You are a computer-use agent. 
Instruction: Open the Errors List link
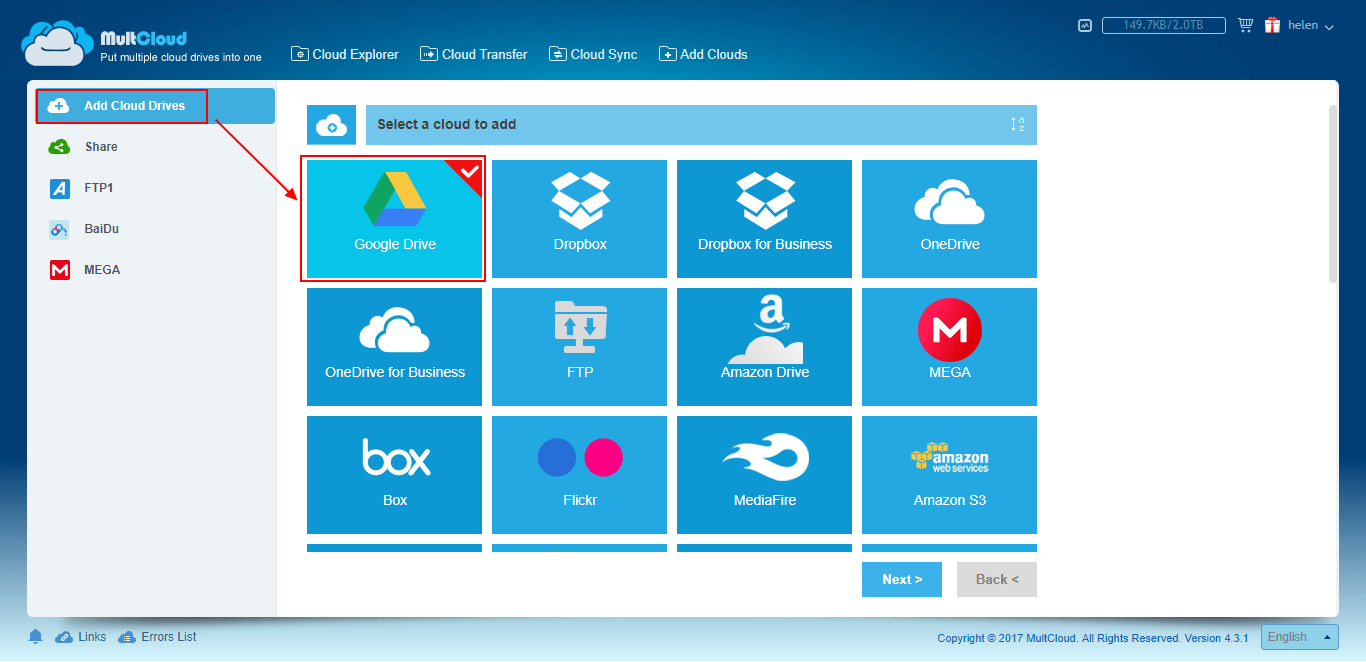(x=157, y=637)
